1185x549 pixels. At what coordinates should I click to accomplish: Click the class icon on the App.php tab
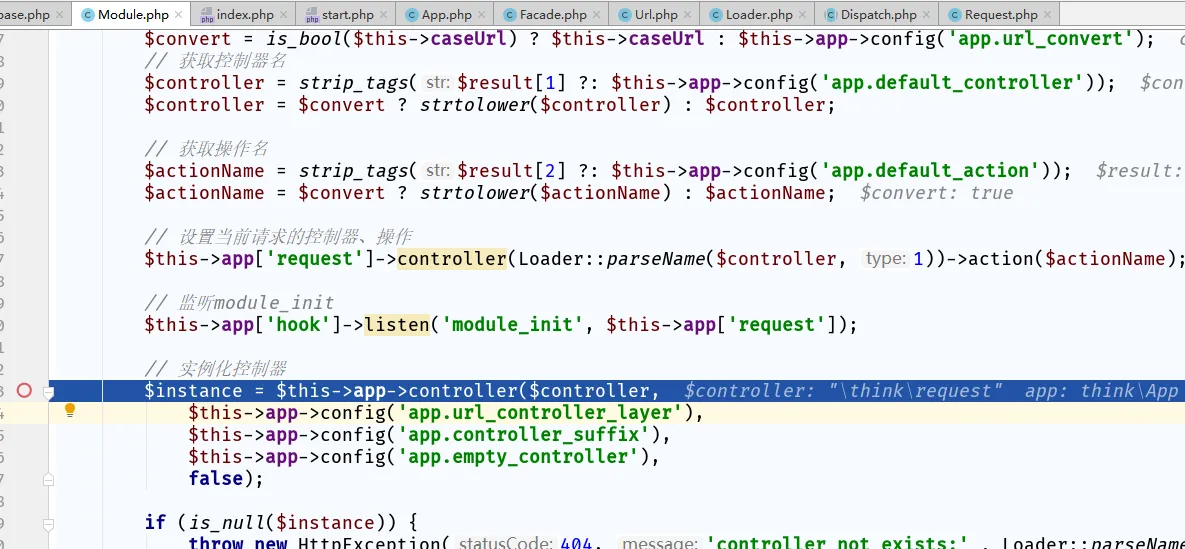click(411, 15)
